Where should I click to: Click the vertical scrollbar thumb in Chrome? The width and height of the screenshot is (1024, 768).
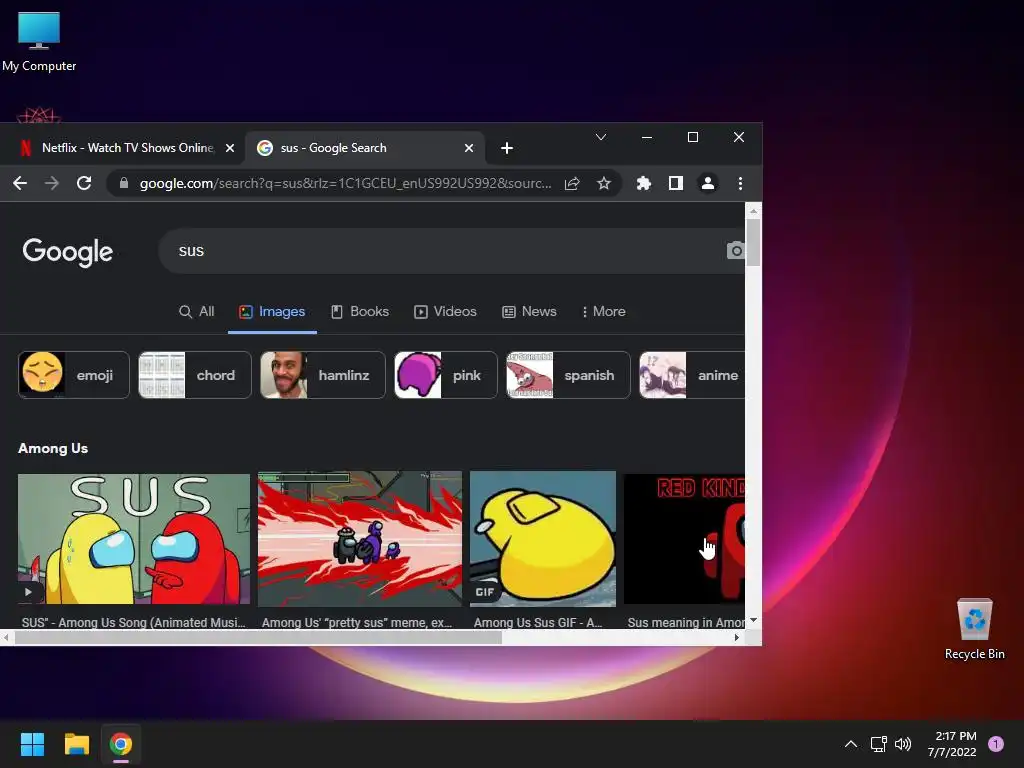click(754, 242)
